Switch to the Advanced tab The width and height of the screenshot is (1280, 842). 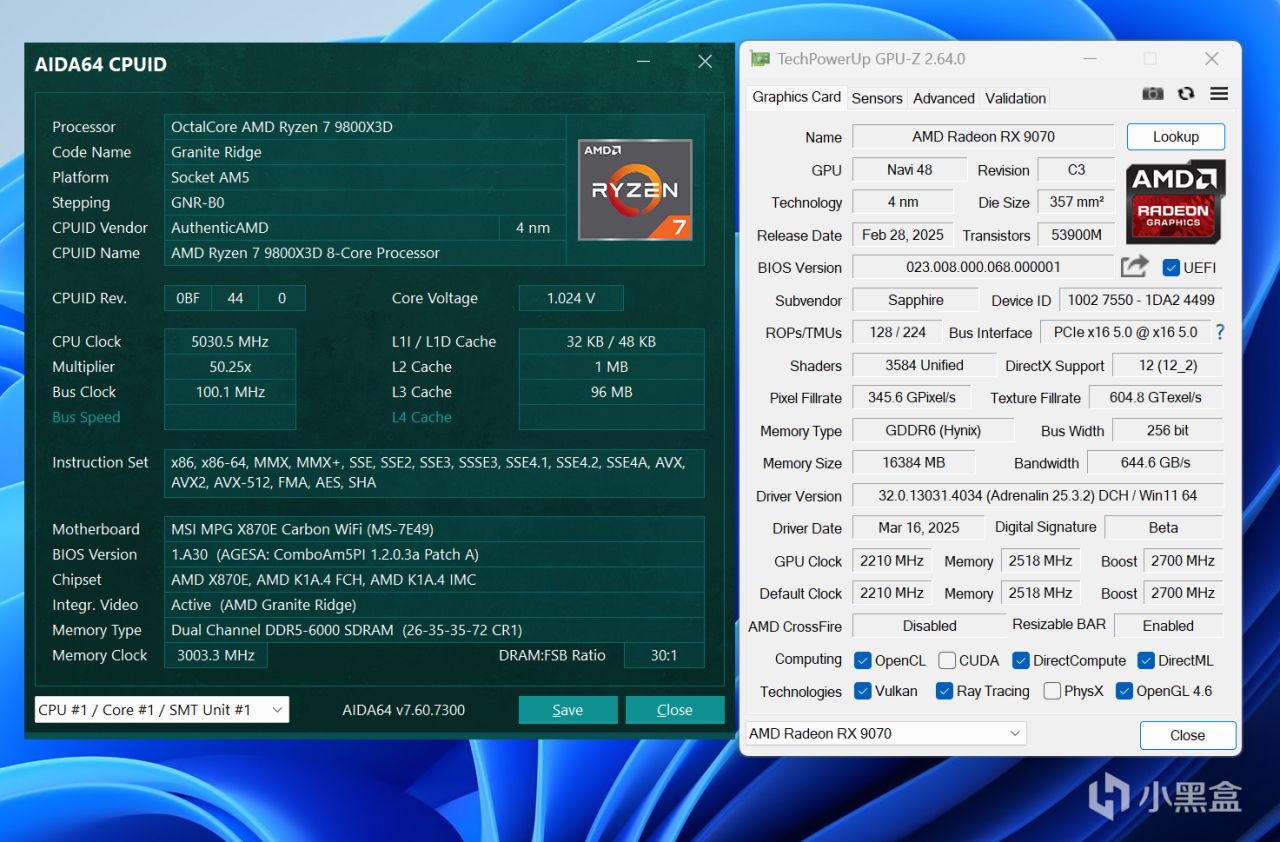pyautogui.click(x=943, y=98)
